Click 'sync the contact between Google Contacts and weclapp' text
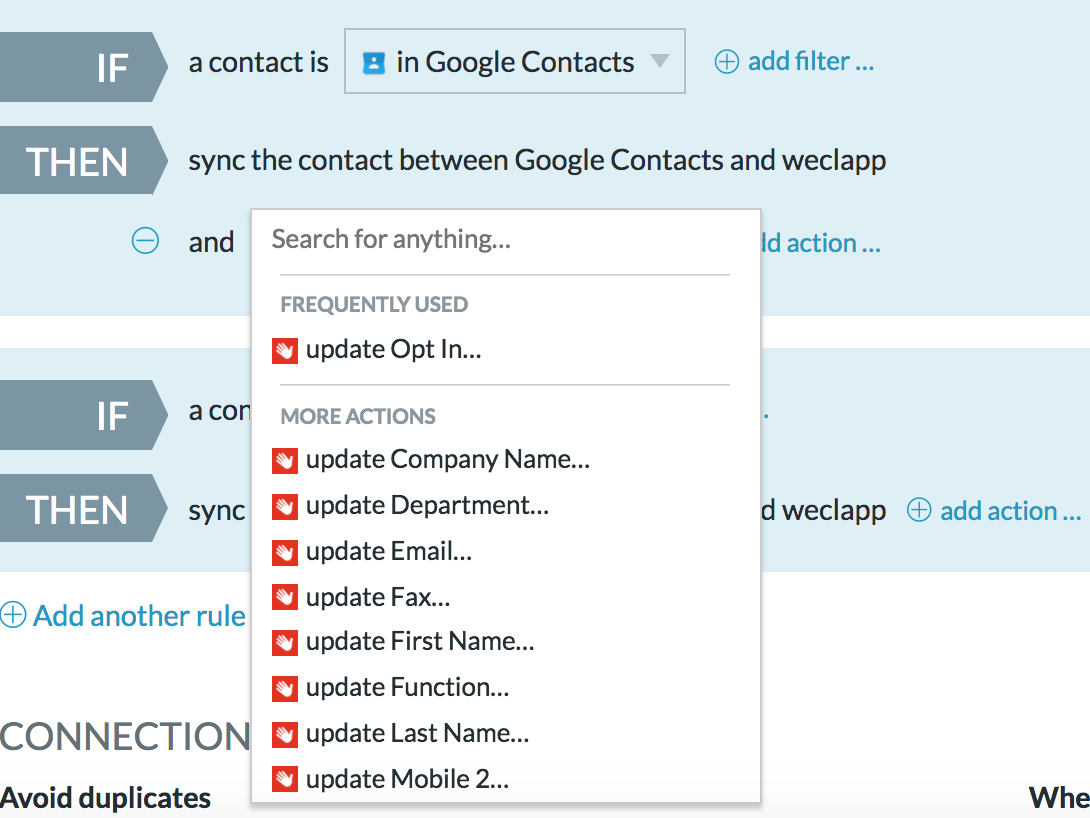 click(537, 161)
